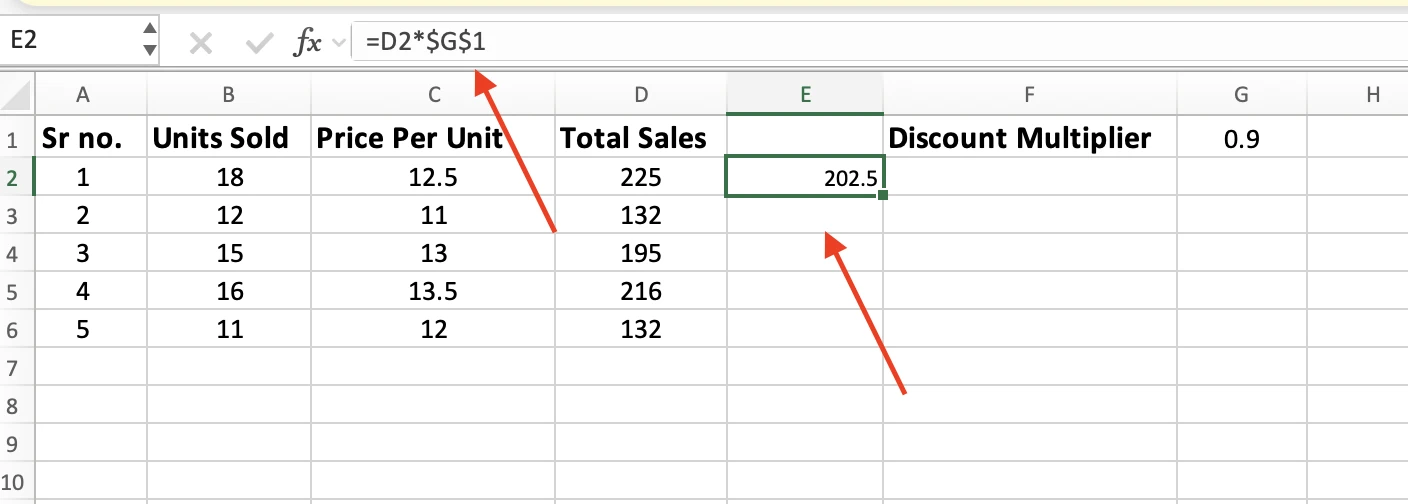Select Units Sold cell with 18

(229, 177)
